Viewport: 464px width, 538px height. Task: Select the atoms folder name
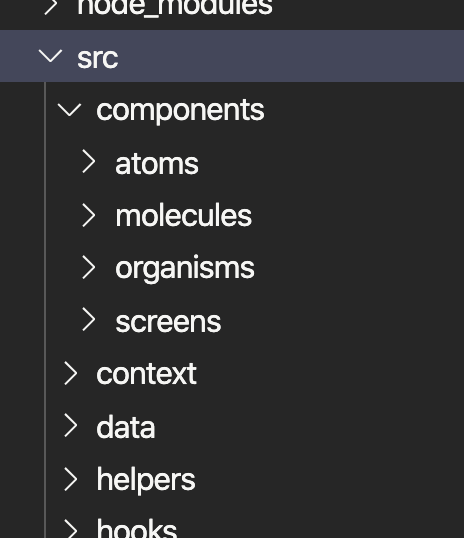[157, 164]
